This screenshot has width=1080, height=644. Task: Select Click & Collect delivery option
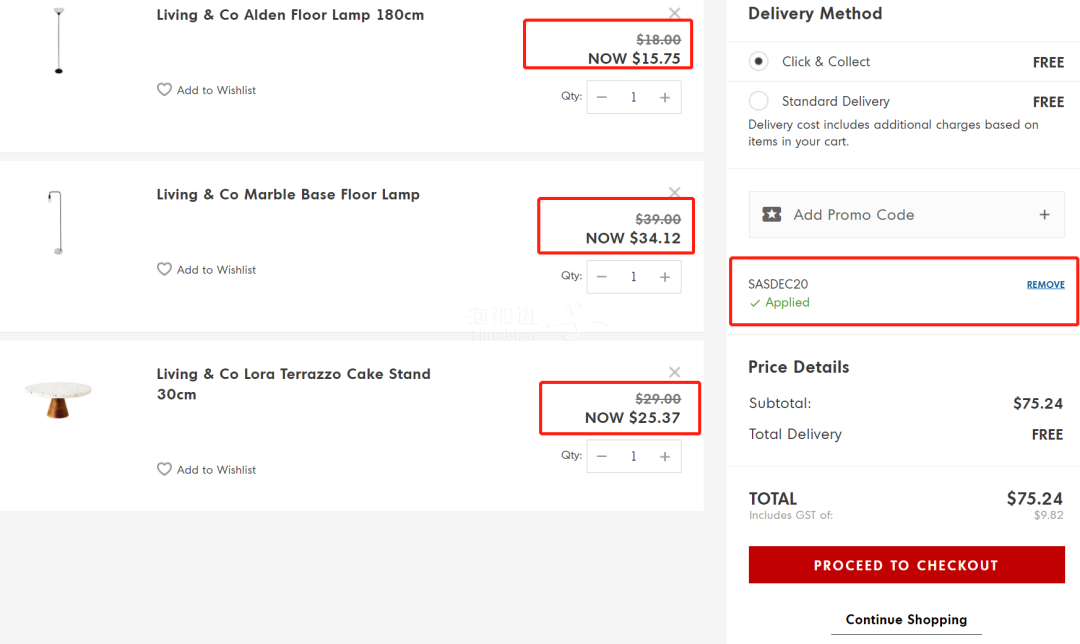[x=759, y=62]
